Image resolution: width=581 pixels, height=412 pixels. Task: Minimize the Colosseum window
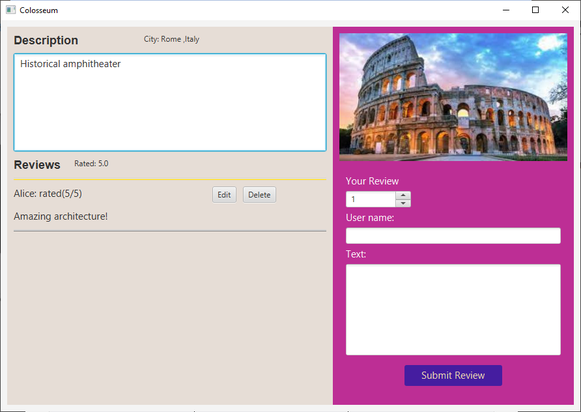tap(506, 10)
